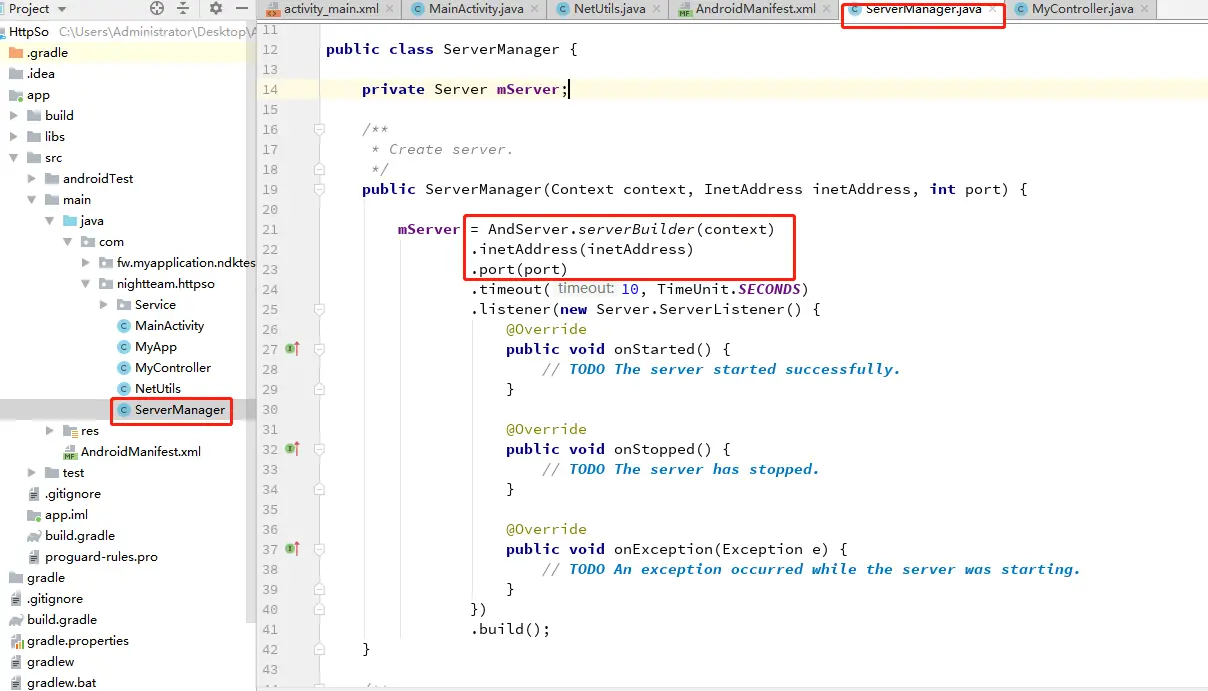Viewport: 1208px width, 691px height.
Task: Collapse the com package arrow
Action: 68,242
